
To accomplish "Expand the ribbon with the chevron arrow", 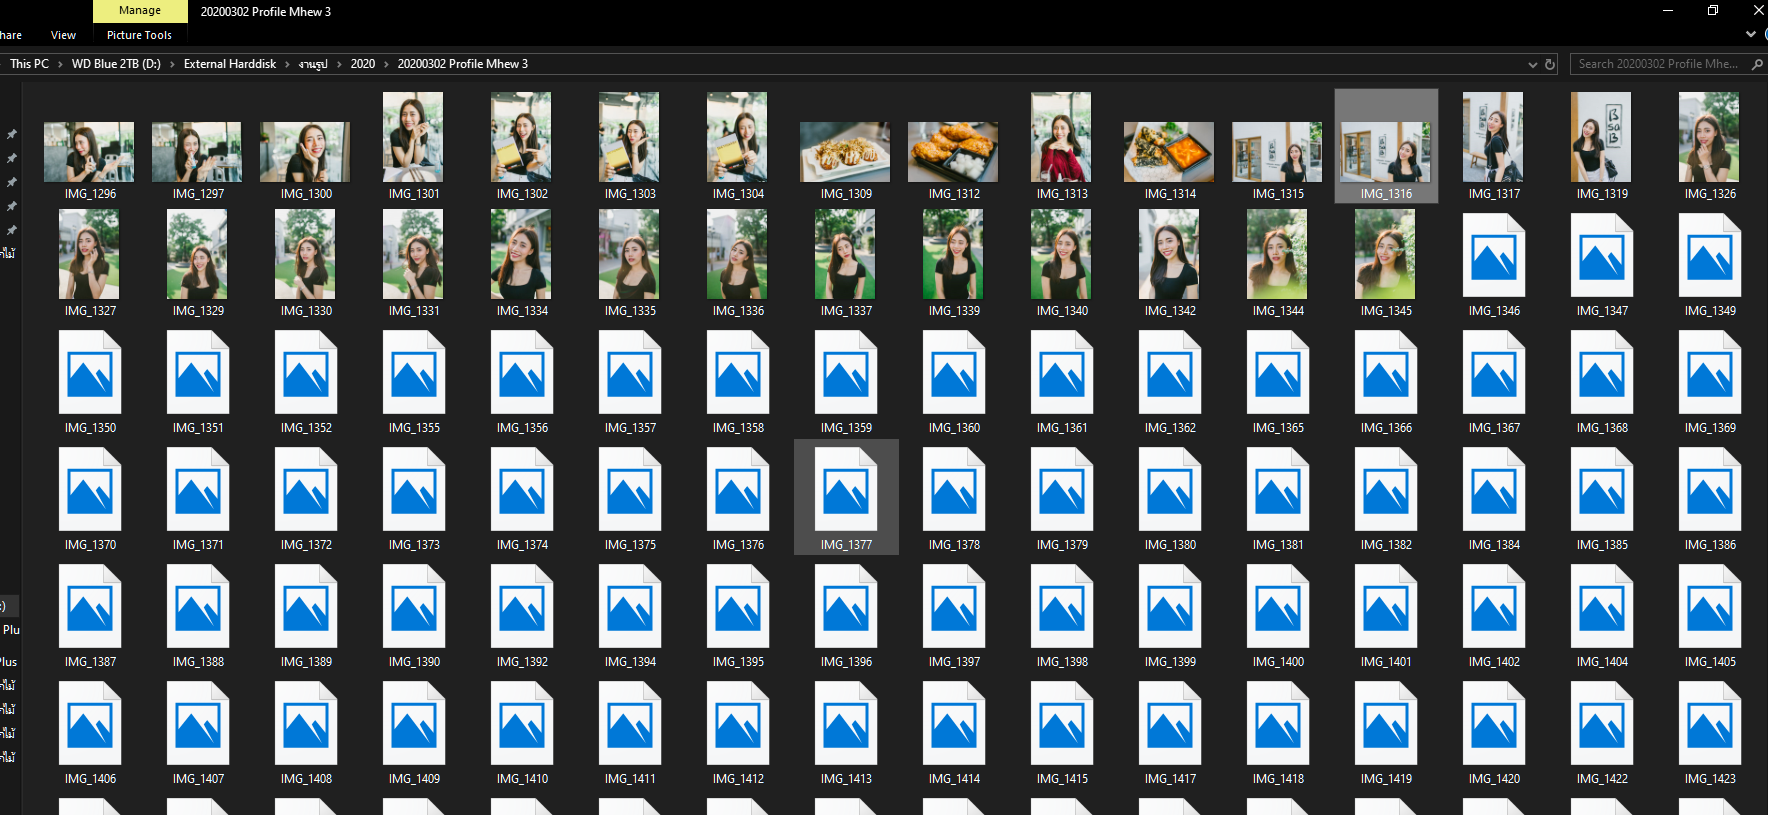I will (1750, 34).
